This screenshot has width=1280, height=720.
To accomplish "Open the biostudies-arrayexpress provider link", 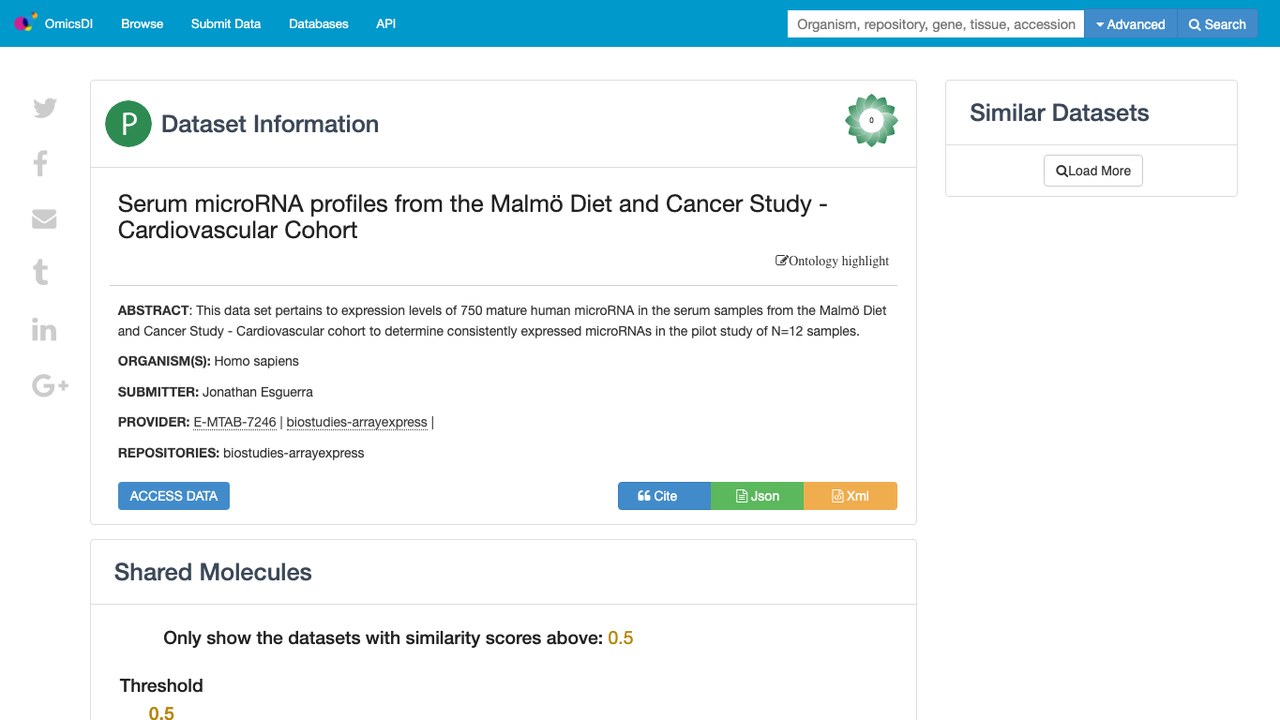I will [x=357, y=422].
